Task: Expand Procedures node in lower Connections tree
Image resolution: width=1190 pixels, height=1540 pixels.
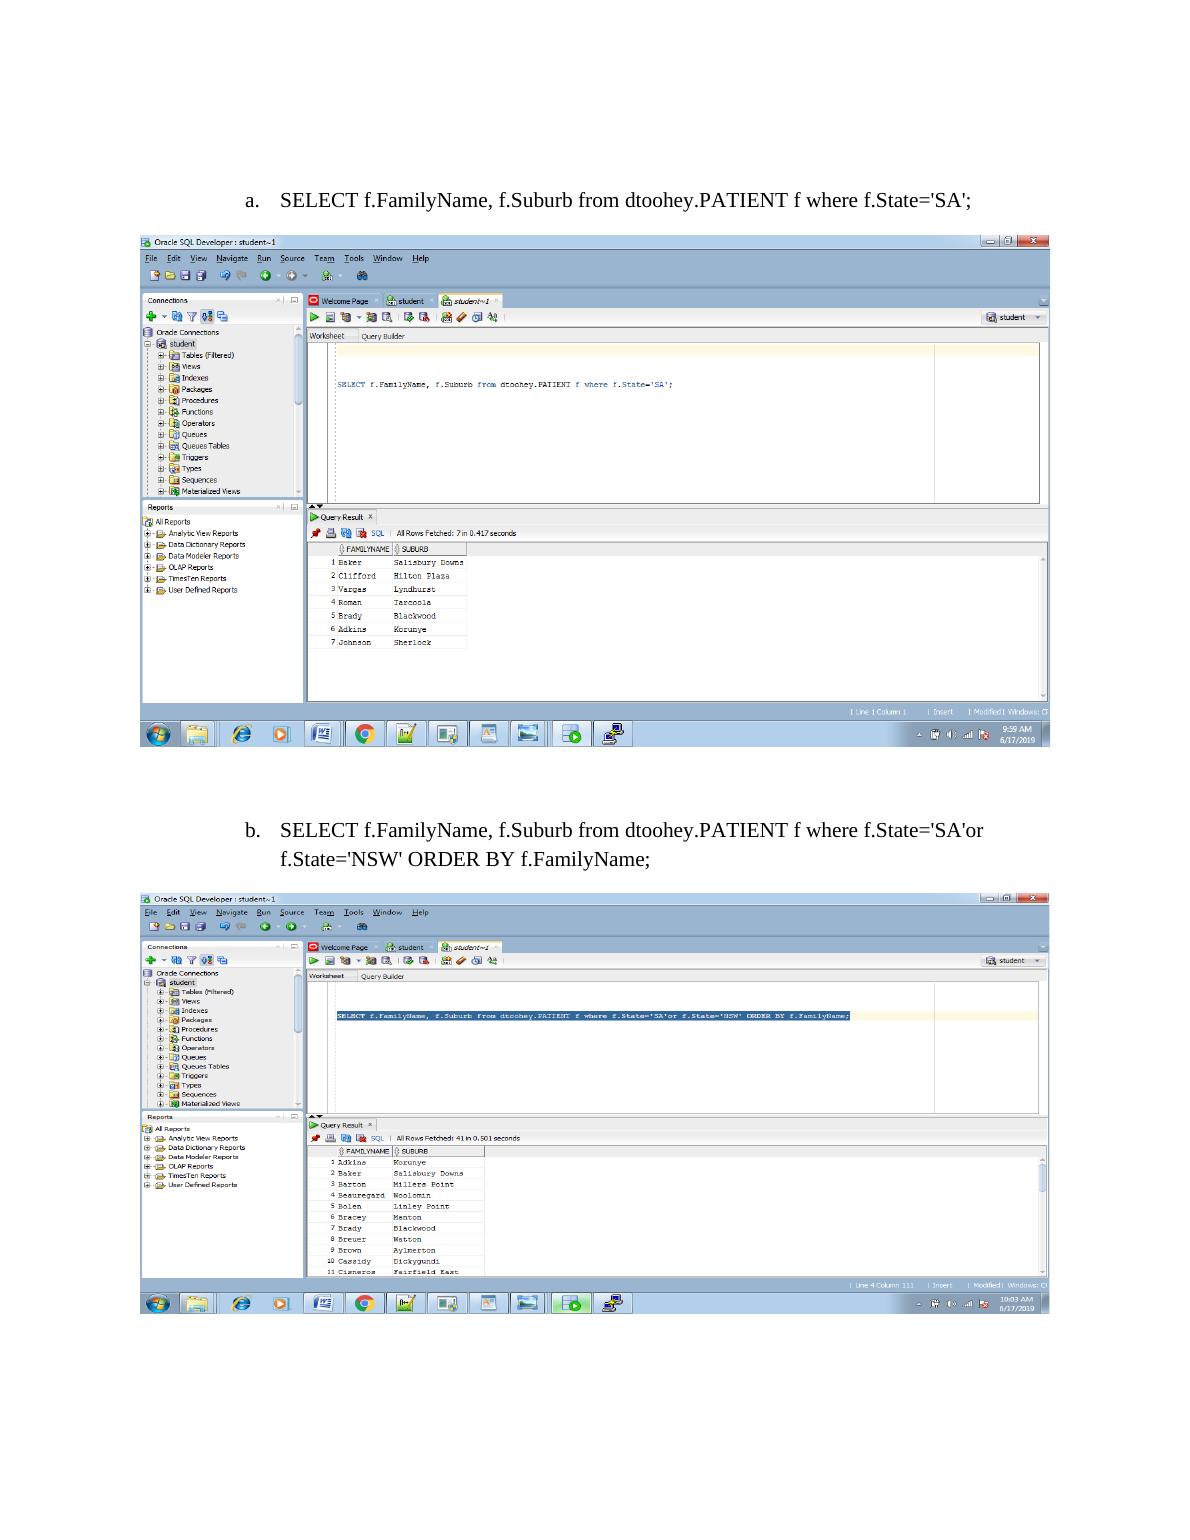Action: pos(161,1029)
